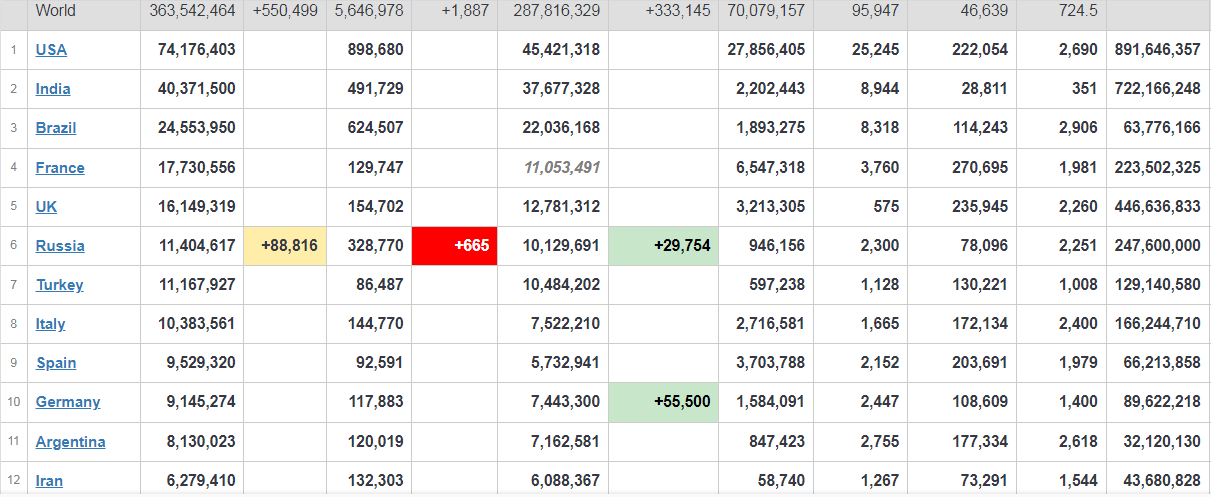
Task: Select the Spain link
Action: 56,363
